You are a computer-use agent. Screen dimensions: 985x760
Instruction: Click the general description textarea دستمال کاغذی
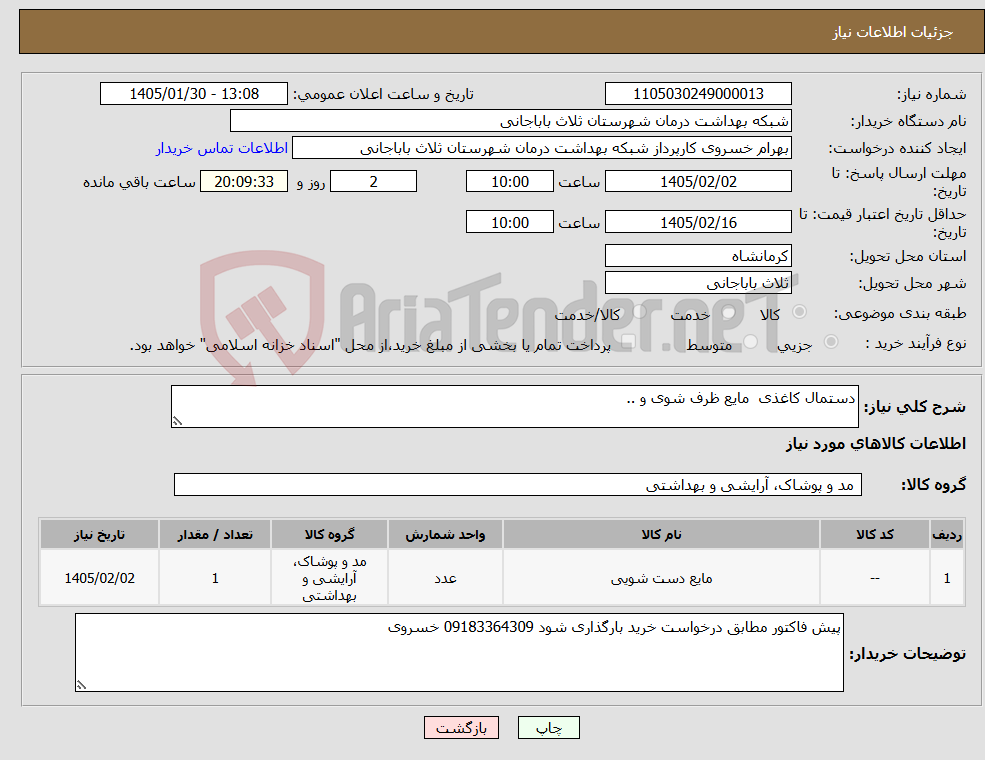click(514, 406)
